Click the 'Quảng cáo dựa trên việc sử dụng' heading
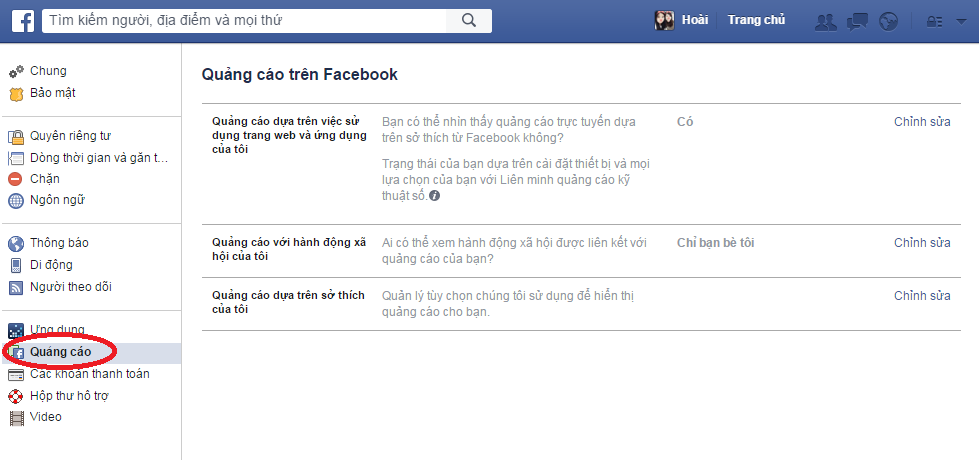The height and width of the screenshot is (460, 979). pyautogui.click(x=290, y=135)
